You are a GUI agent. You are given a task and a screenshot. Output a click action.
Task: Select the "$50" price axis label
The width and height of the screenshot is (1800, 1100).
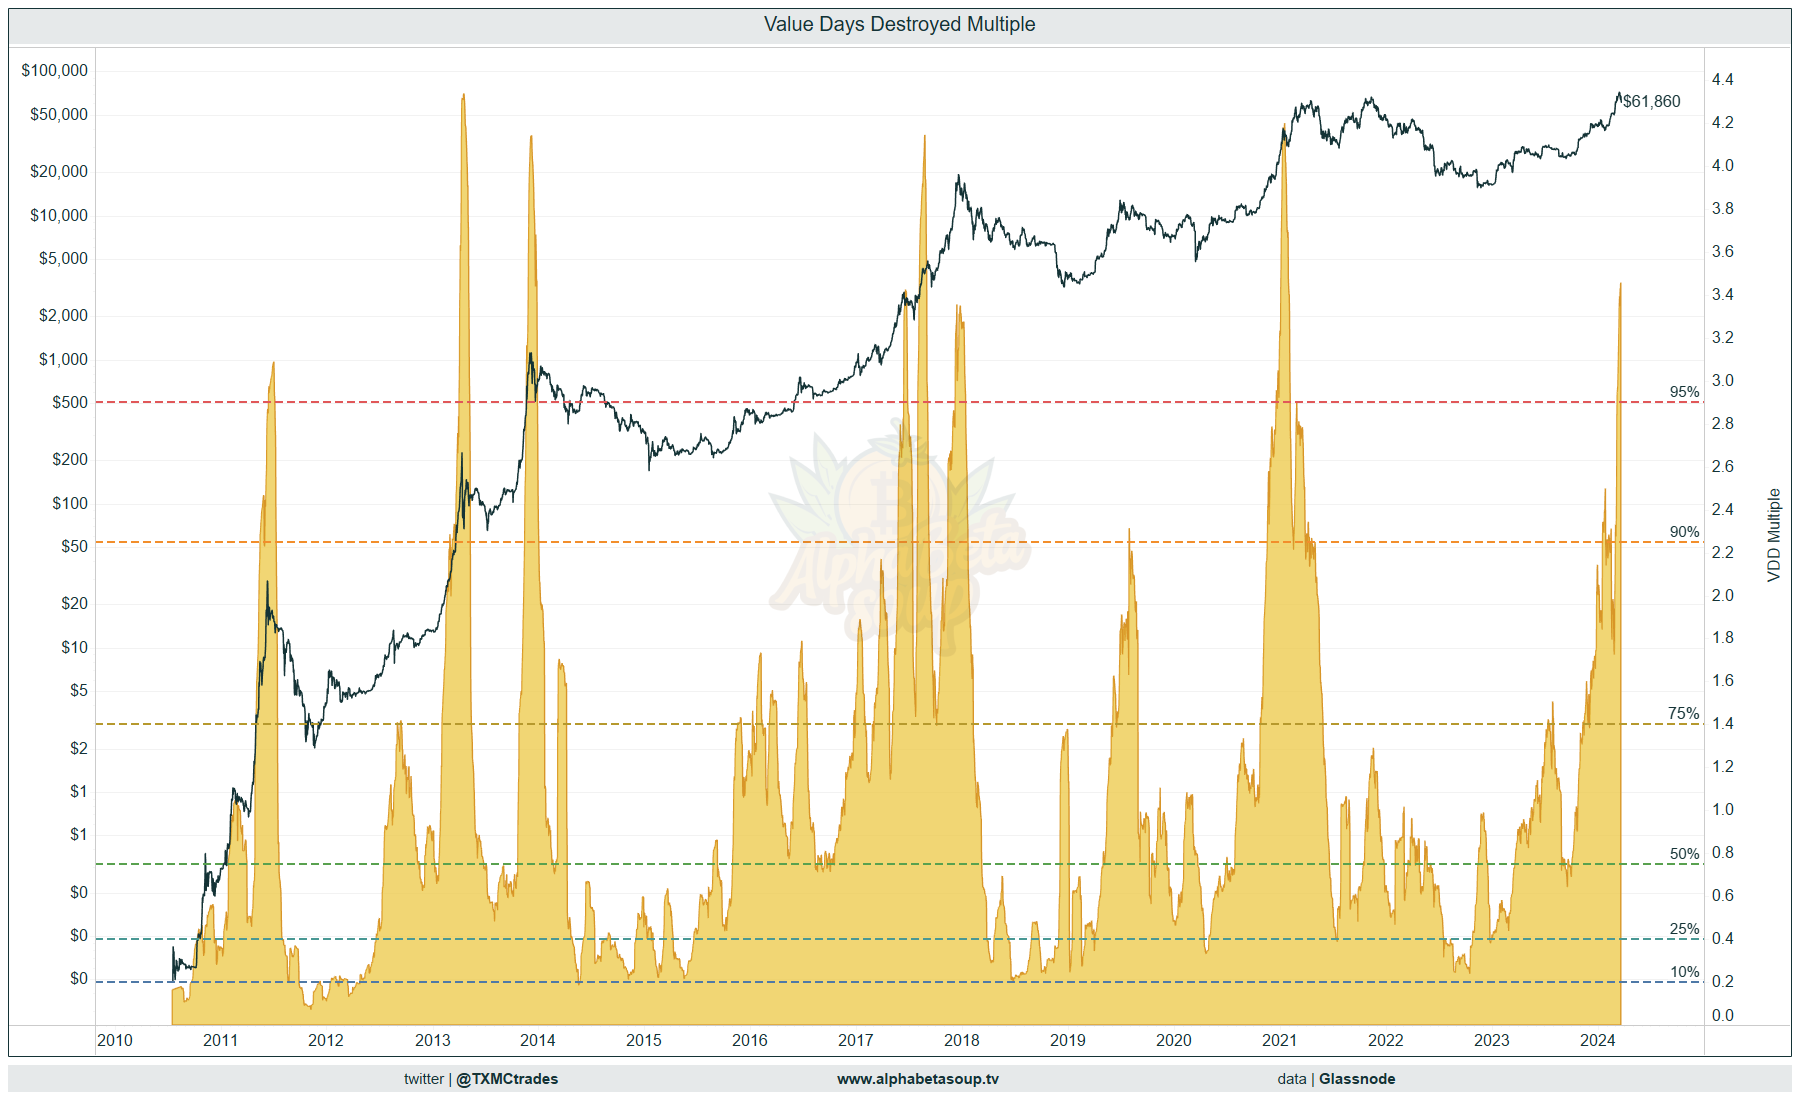(x=74, y=546)
